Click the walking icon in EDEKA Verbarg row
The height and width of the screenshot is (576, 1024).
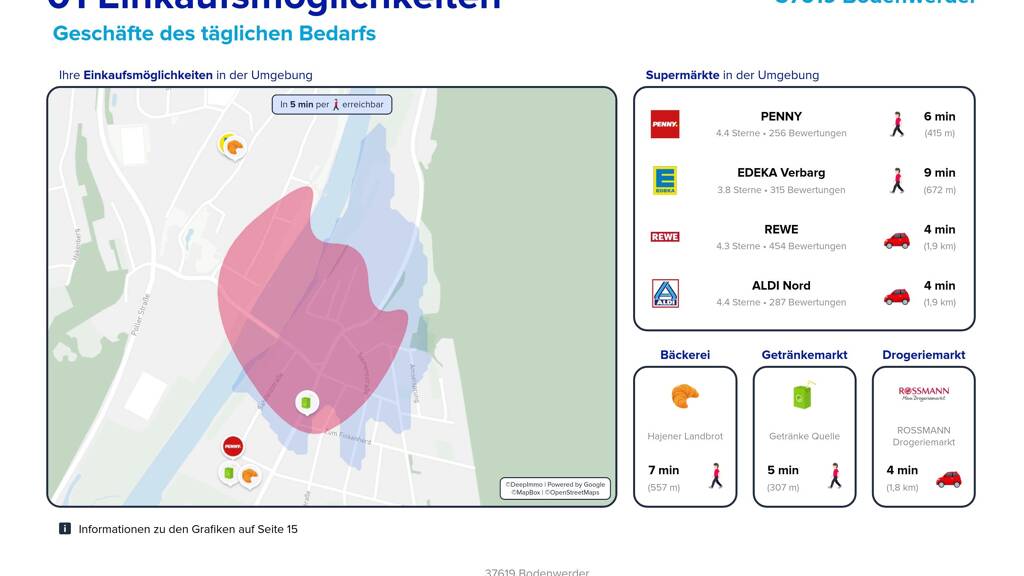(897, 181)
